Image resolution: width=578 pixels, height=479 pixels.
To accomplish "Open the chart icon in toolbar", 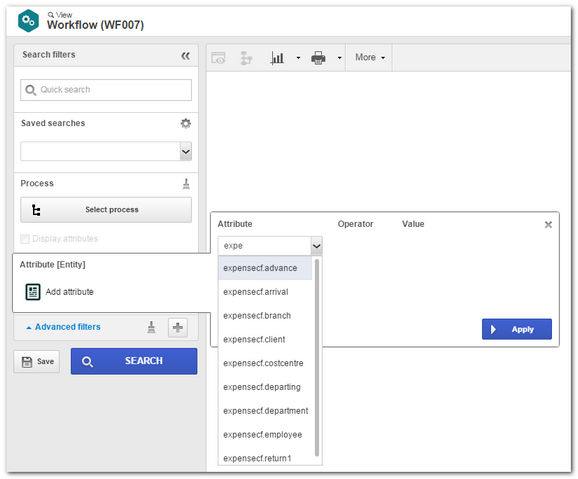I will pyautogui.click(x=277, y=58).
